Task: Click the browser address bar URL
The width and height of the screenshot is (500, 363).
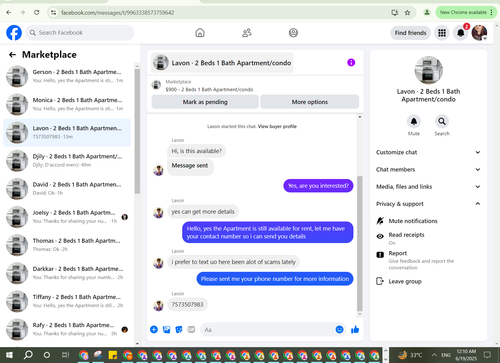Action: tap(117, 13)
